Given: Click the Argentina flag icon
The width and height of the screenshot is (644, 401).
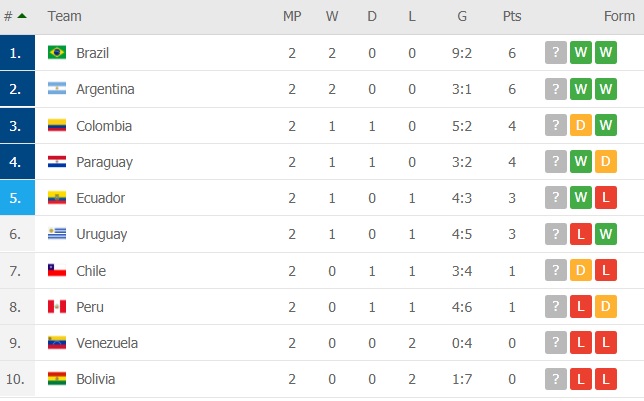Looking at the screenshot, I should pyautogui.click(x=57, y=89).
